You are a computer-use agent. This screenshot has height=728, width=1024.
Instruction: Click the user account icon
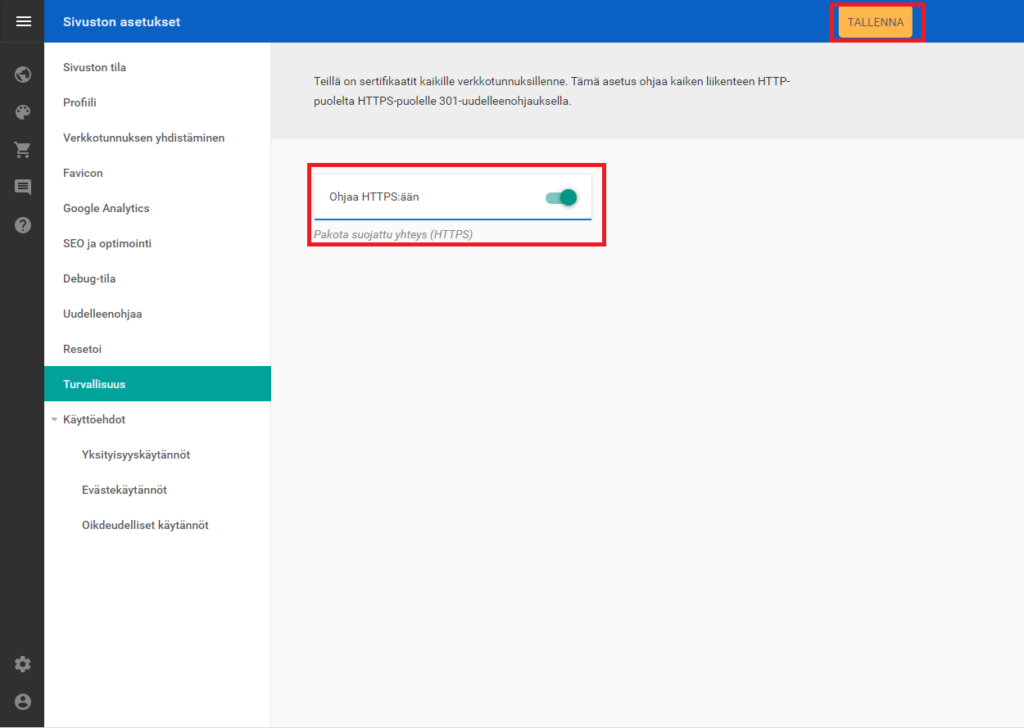(x=22, y=701)
